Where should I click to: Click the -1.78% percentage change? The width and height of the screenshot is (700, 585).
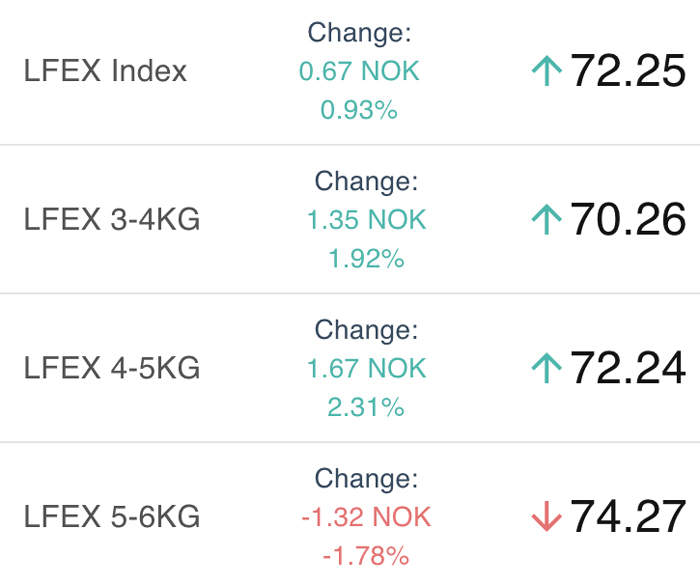click(x=366, y=556)
